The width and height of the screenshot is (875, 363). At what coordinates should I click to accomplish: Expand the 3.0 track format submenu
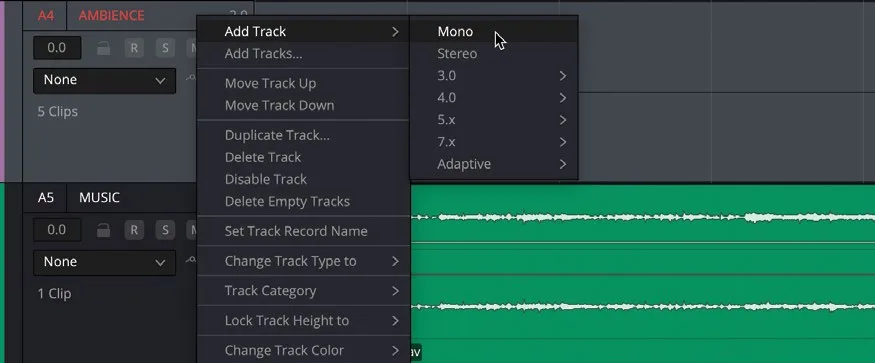493,75
